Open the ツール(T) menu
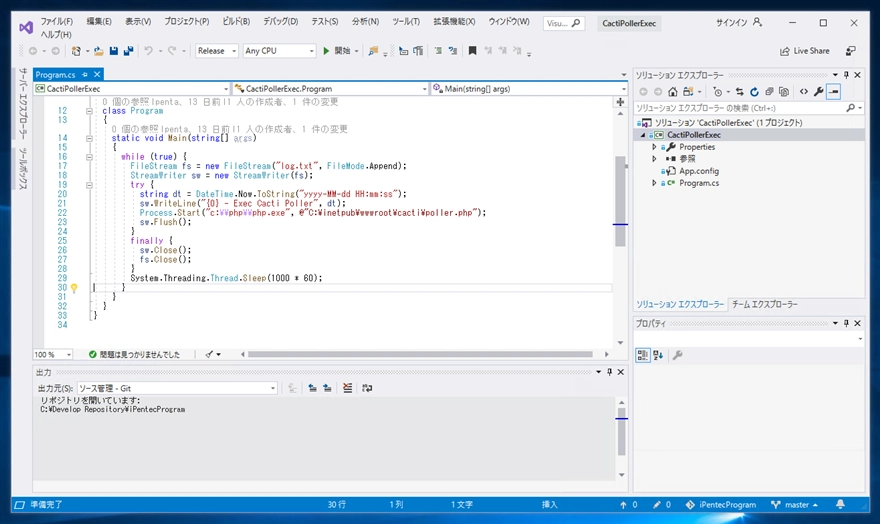880x524 pixels. click(406, 21)
